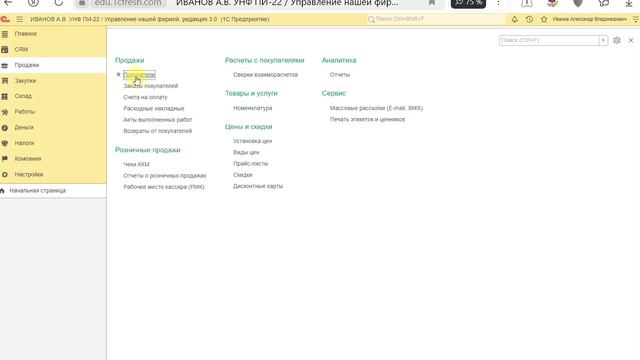Open Заказы покупателей
The height and width of the screenshot is (360, 640).
[151, 86]
